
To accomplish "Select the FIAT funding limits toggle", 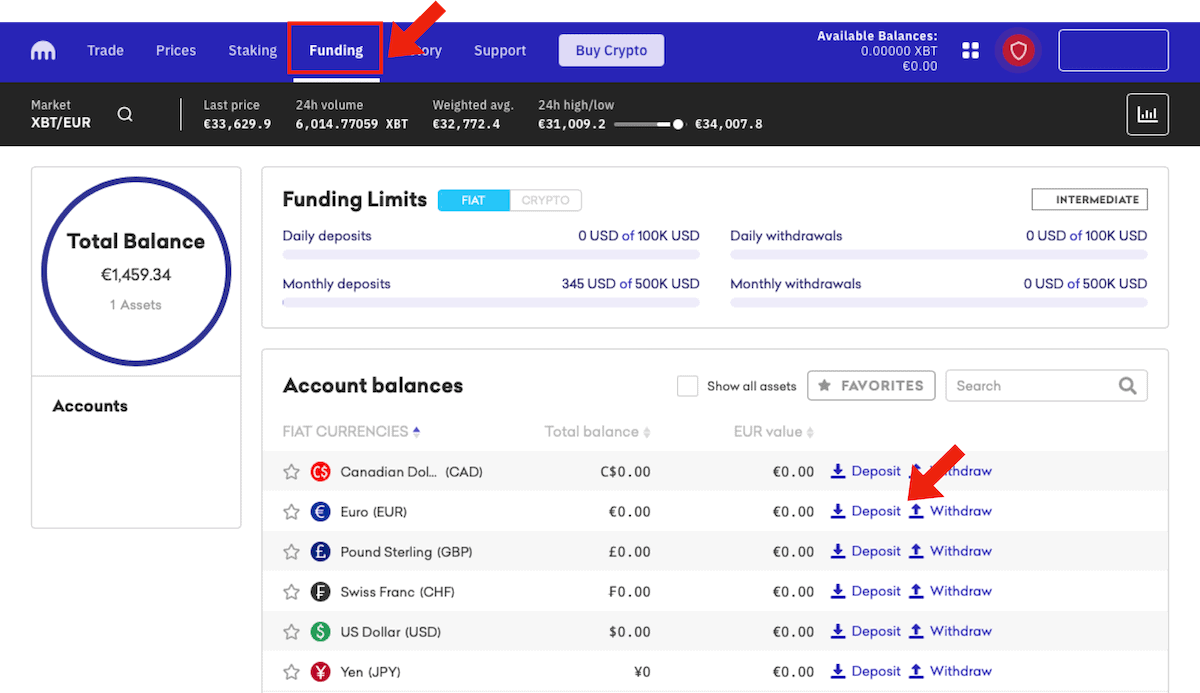I will 473,200.
